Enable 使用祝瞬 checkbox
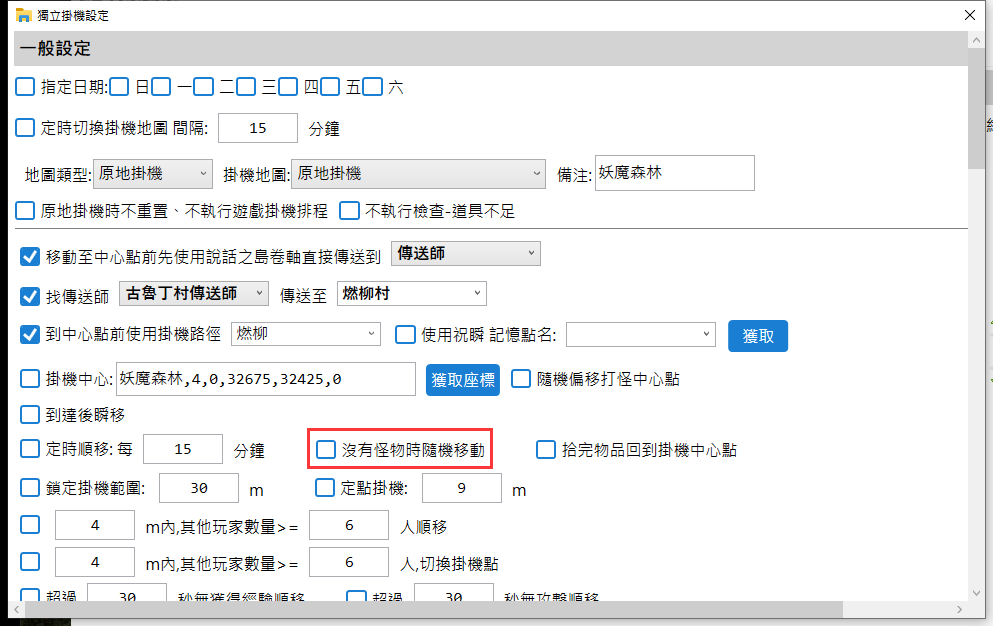Image resolution: width=993 pixels, height=626 pixels. click(405, 334)
